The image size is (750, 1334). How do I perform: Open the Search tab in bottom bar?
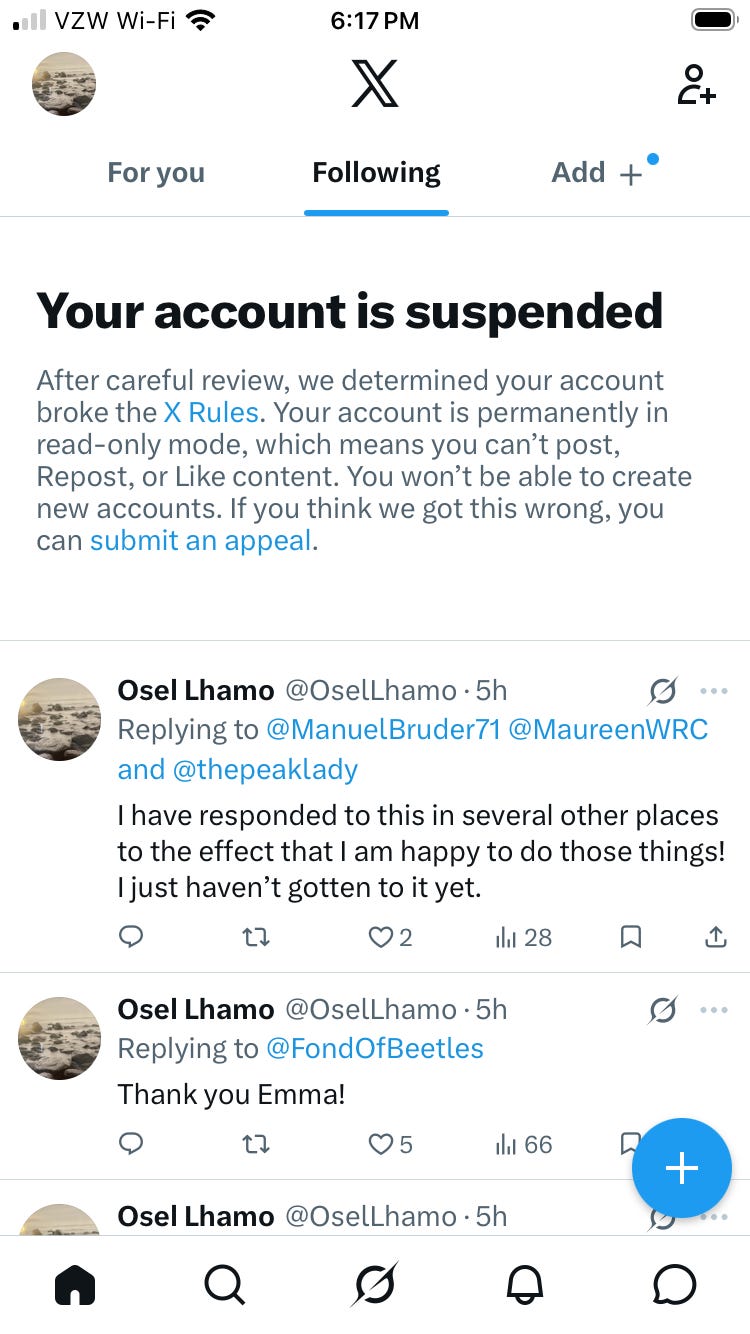[224, 1284]
